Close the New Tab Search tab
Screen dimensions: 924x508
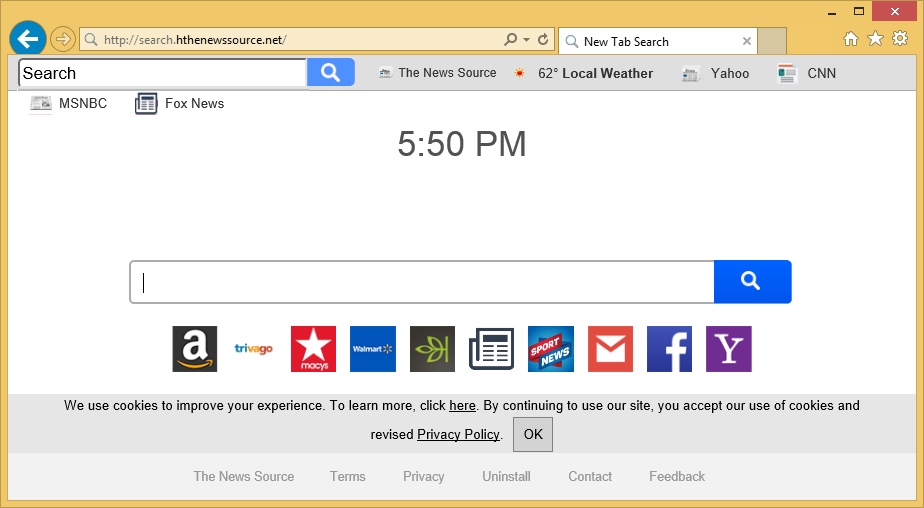click(747, 41)
